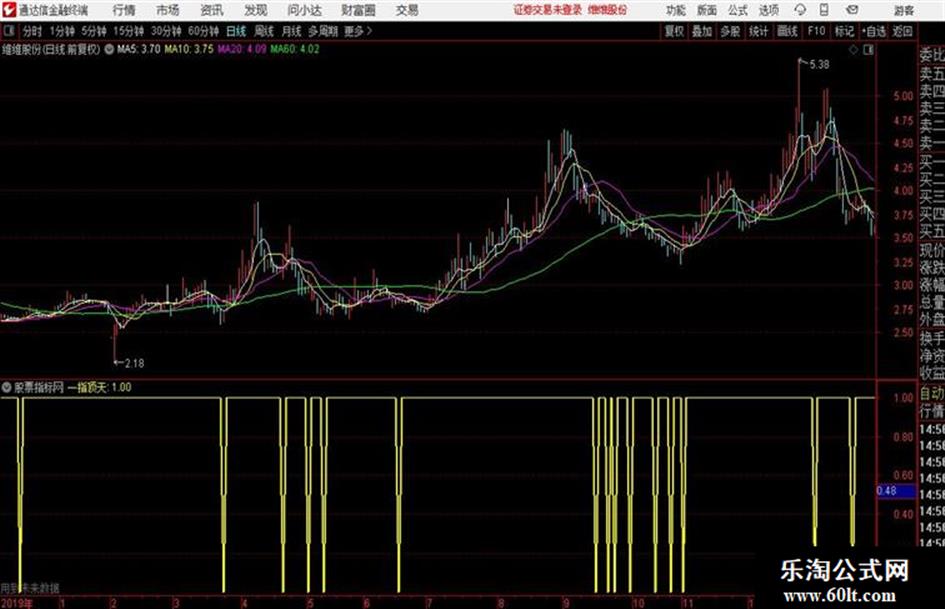Open the 行情 menu
Screen dimensions: 945x609
[x=124, y=10]
